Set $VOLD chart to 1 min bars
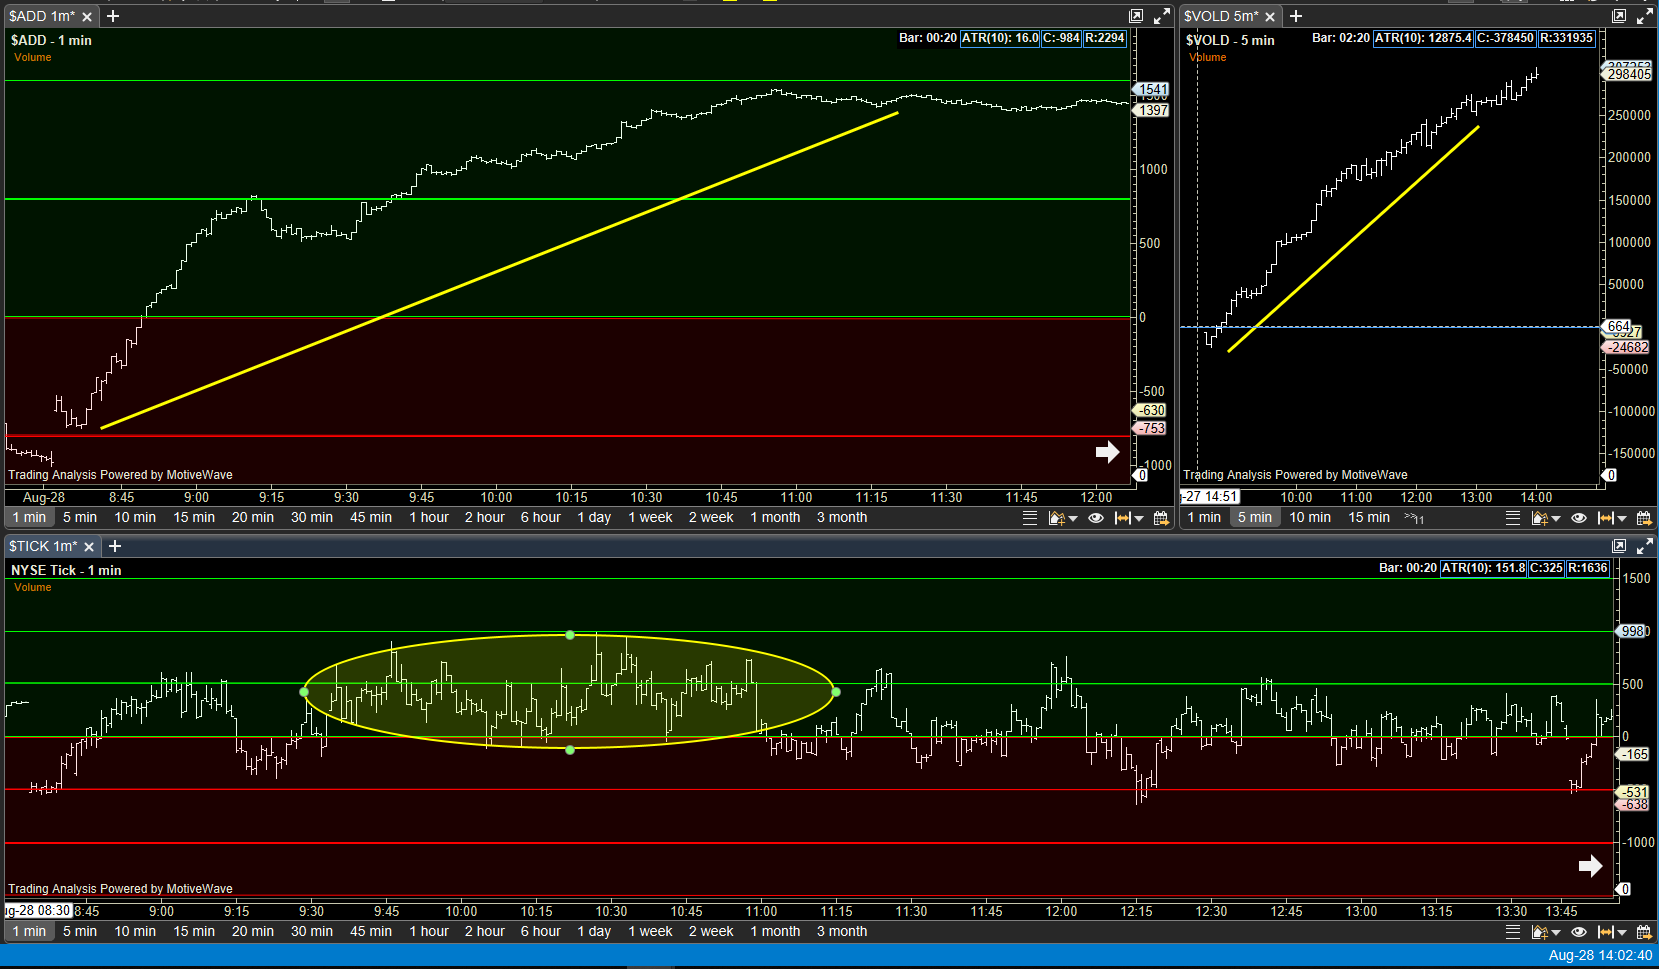The width and height of the screenshot is (1659, 969). (x=1204, y=518)
